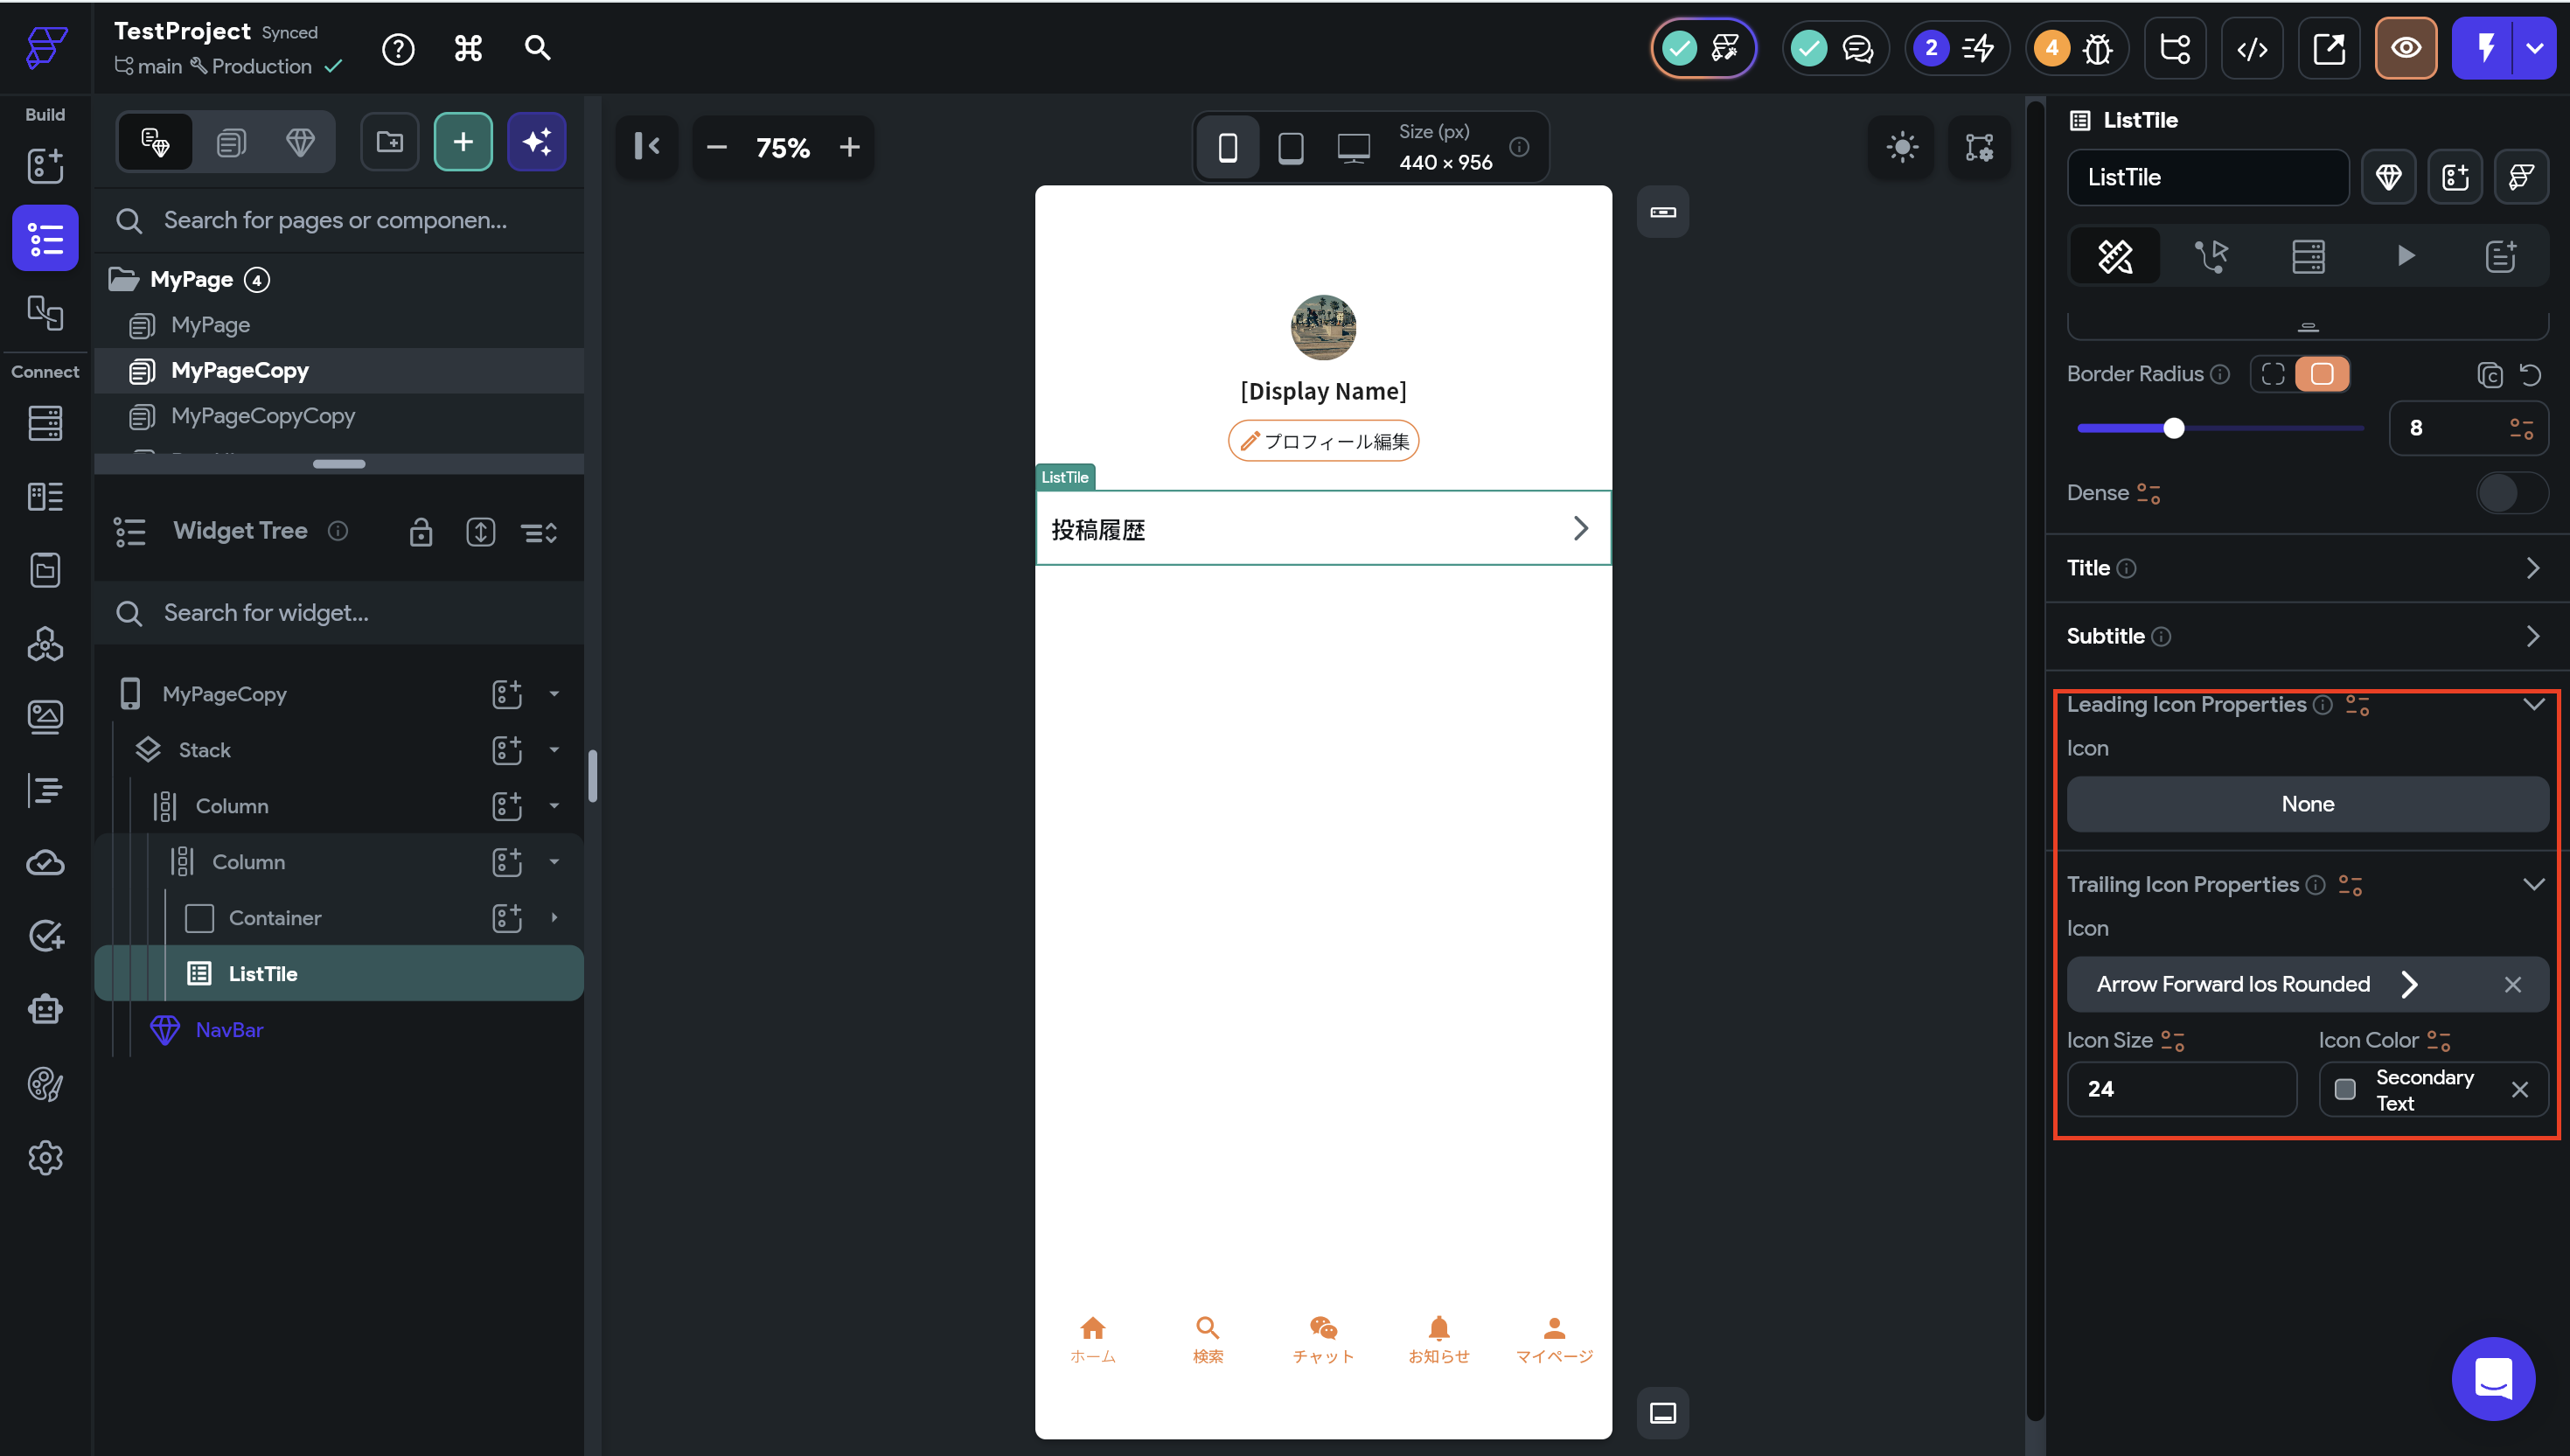The height and width of the screenshot is (1456, 2570).
Task: Open the keyboard shortcuts command icon
Action: pos(468,48)
